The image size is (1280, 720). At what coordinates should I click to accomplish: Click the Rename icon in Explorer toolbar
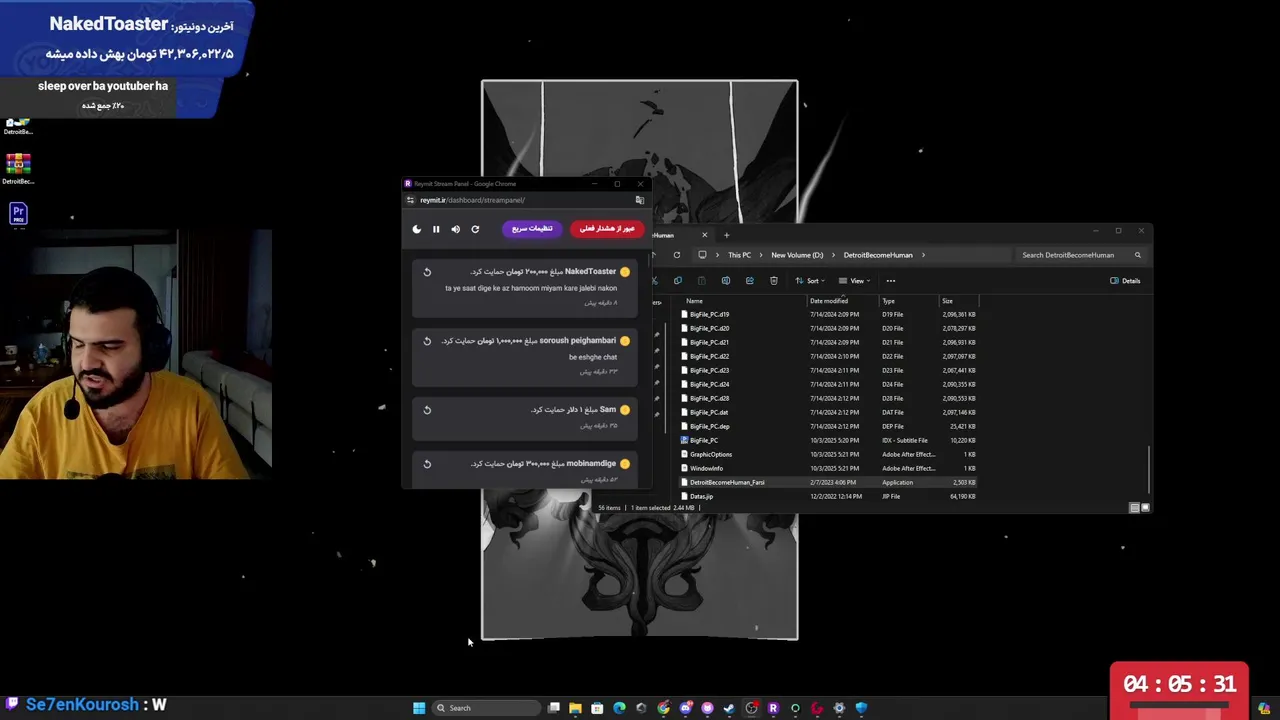tap(725, 281)
